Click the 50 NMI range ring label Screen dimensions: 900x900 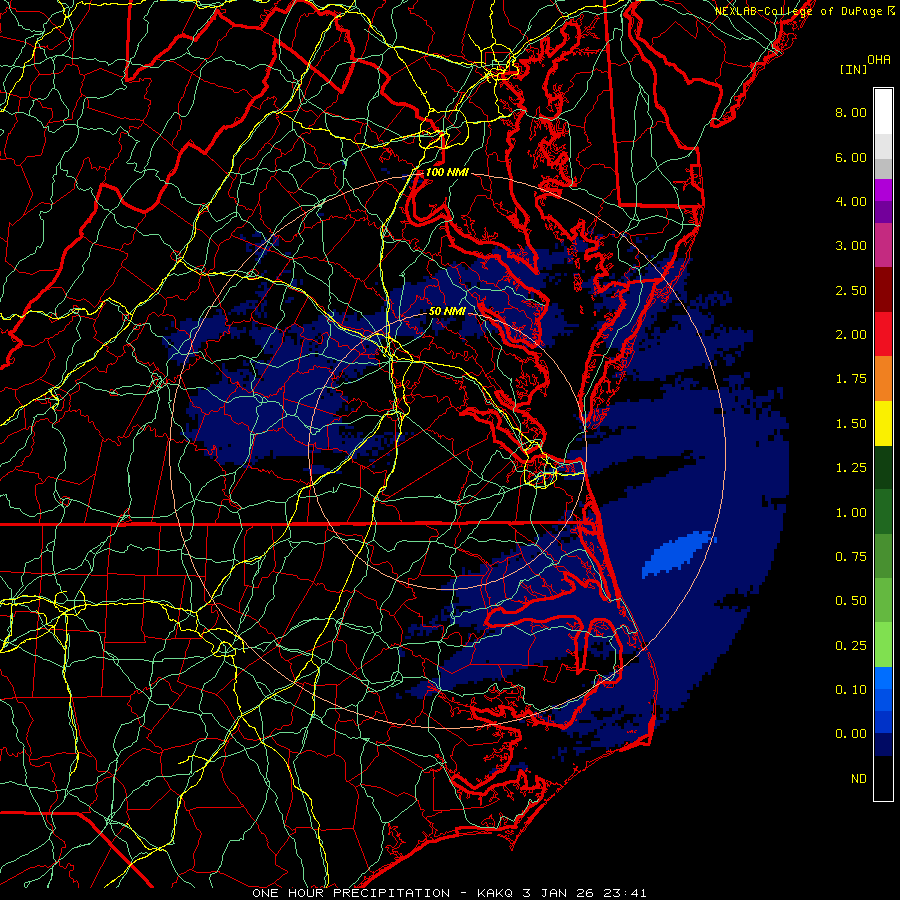pyautogui.click(x=447, y=311)
